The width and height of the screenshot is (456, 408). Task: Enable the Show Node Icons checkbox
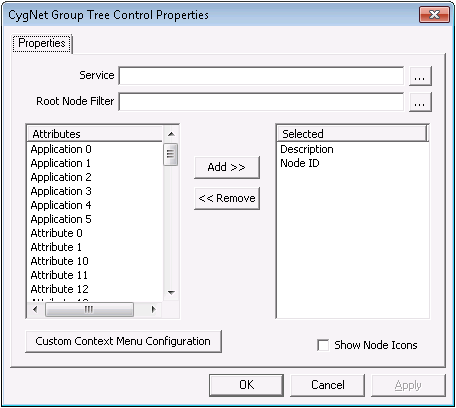323,345
